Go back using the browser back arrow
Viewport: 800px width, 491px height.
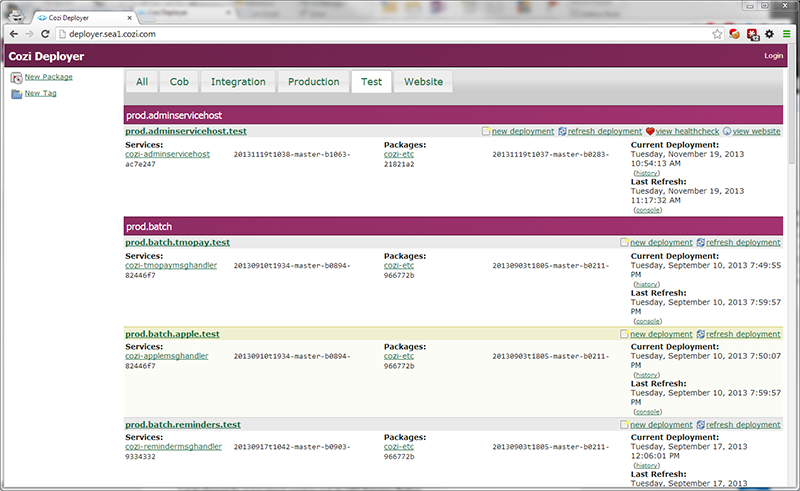click(14, 34)
